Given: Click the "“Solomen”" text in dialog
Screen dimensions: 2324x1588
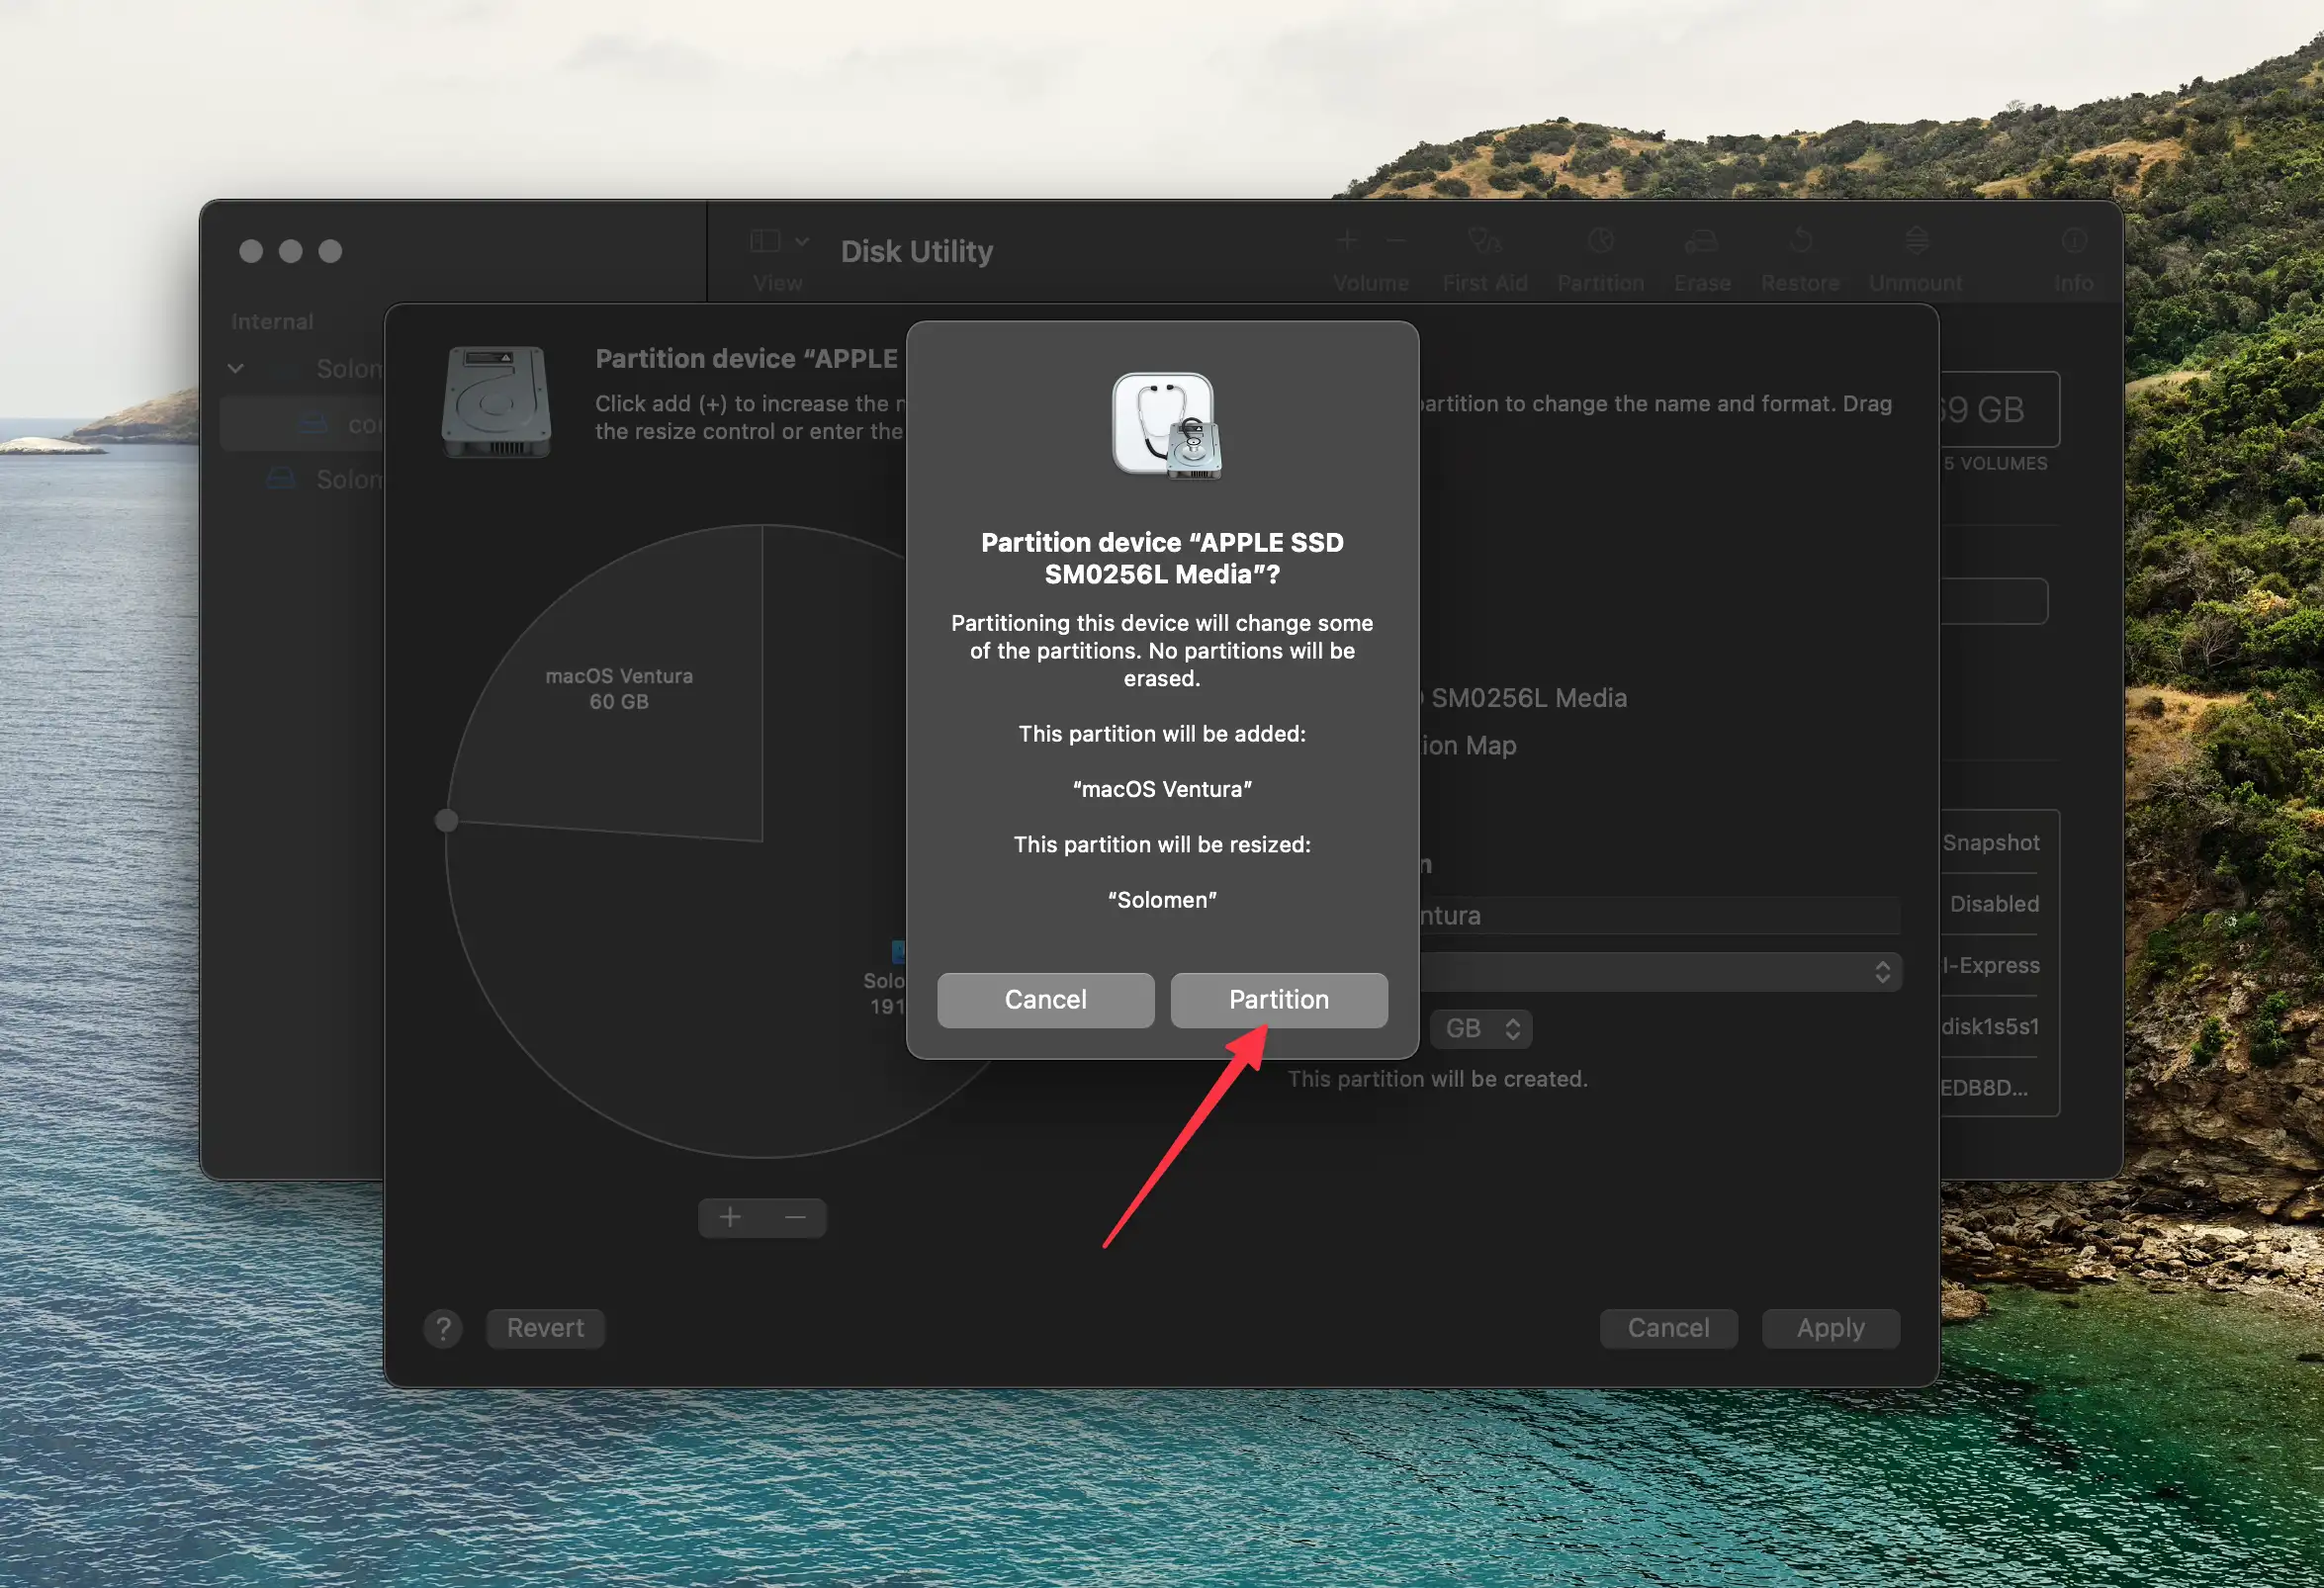Looking at the screenshot, I should click(x=1162, y=900).
